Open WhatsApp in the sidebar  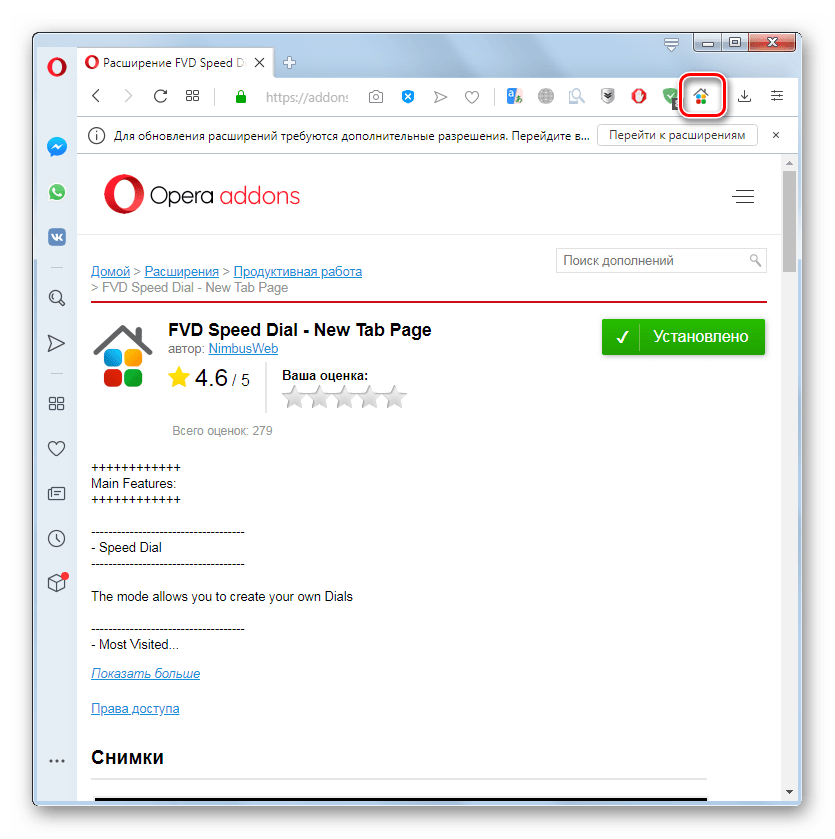(x=57, y=192)
